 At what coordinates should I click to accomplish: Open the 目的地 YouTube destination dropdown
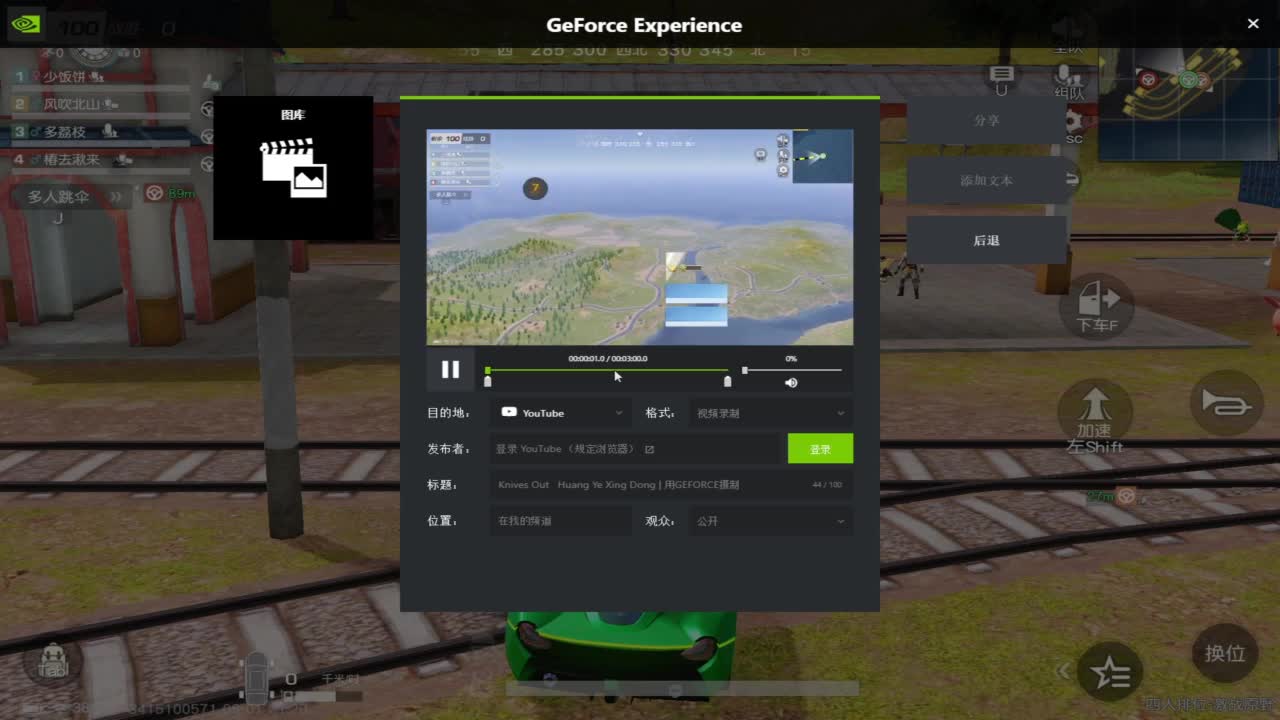pos(561,413)
